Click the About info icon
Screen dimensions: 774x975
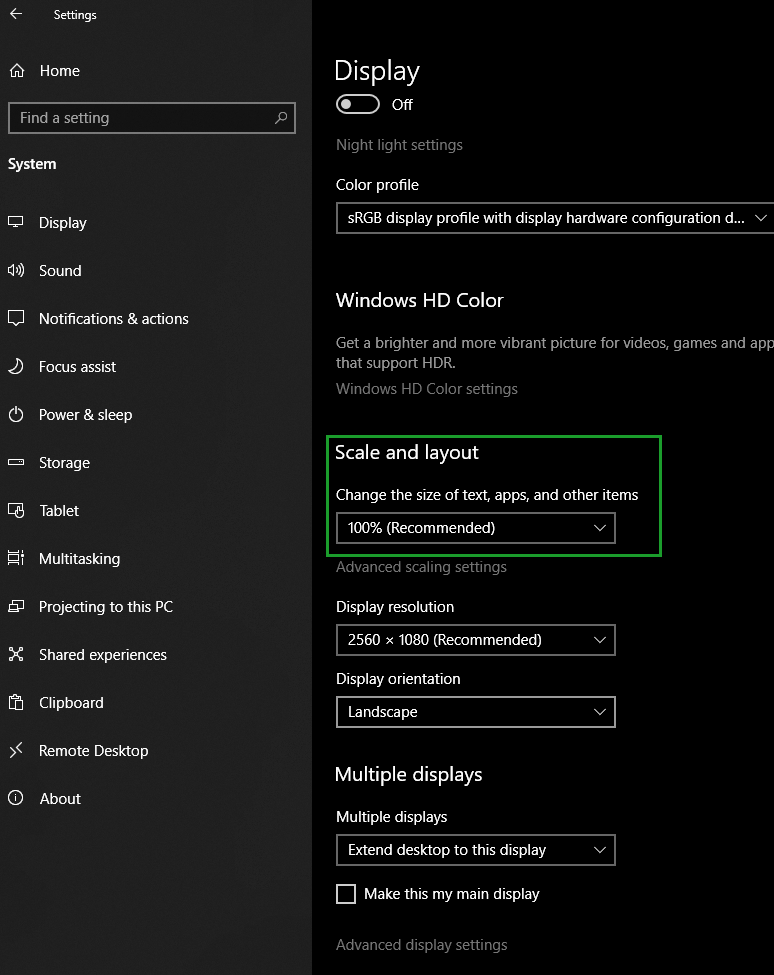(16, 799)
